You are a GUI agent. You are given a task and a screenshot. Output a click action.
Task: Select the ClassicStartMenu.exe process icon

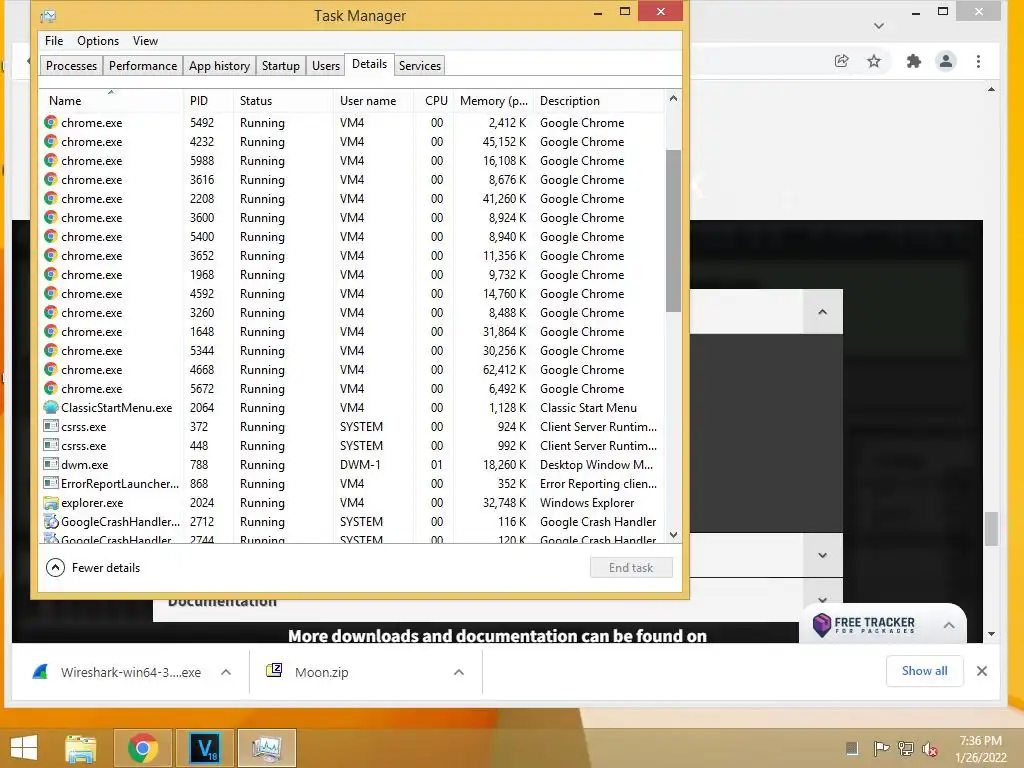coord(50,408)
